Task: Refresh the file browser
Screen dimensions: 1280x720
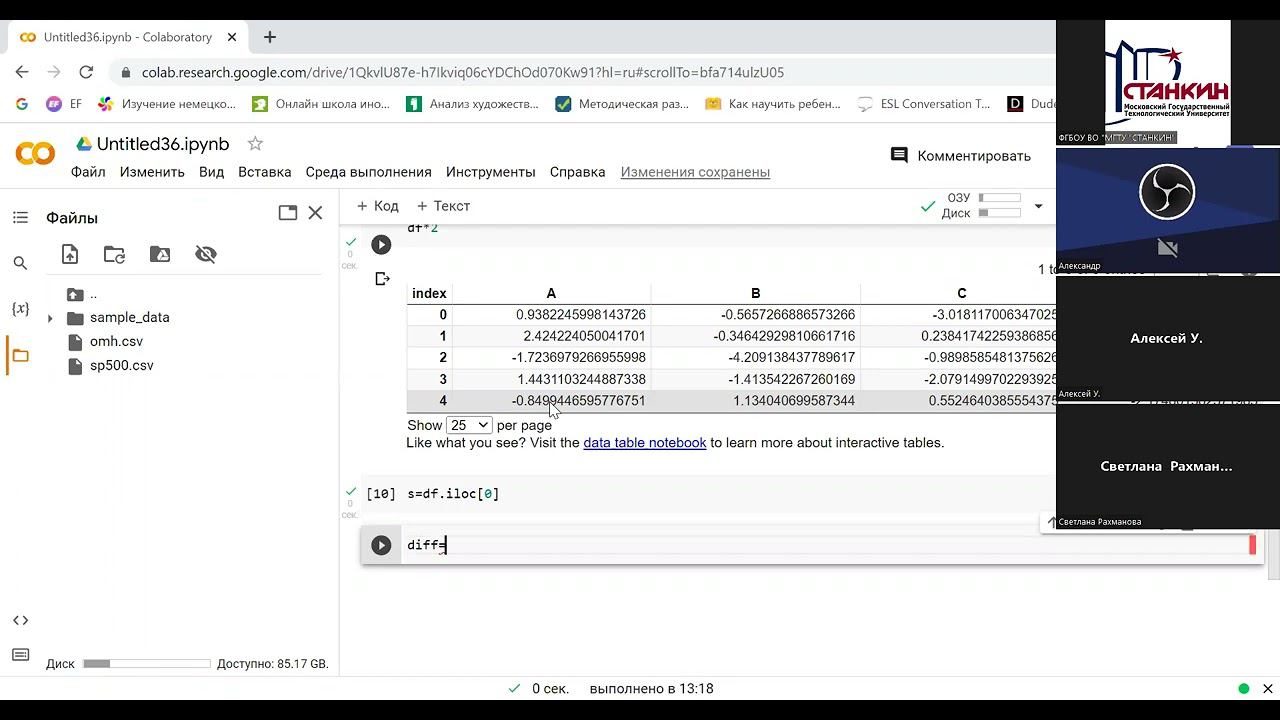Action: (115, 254)
